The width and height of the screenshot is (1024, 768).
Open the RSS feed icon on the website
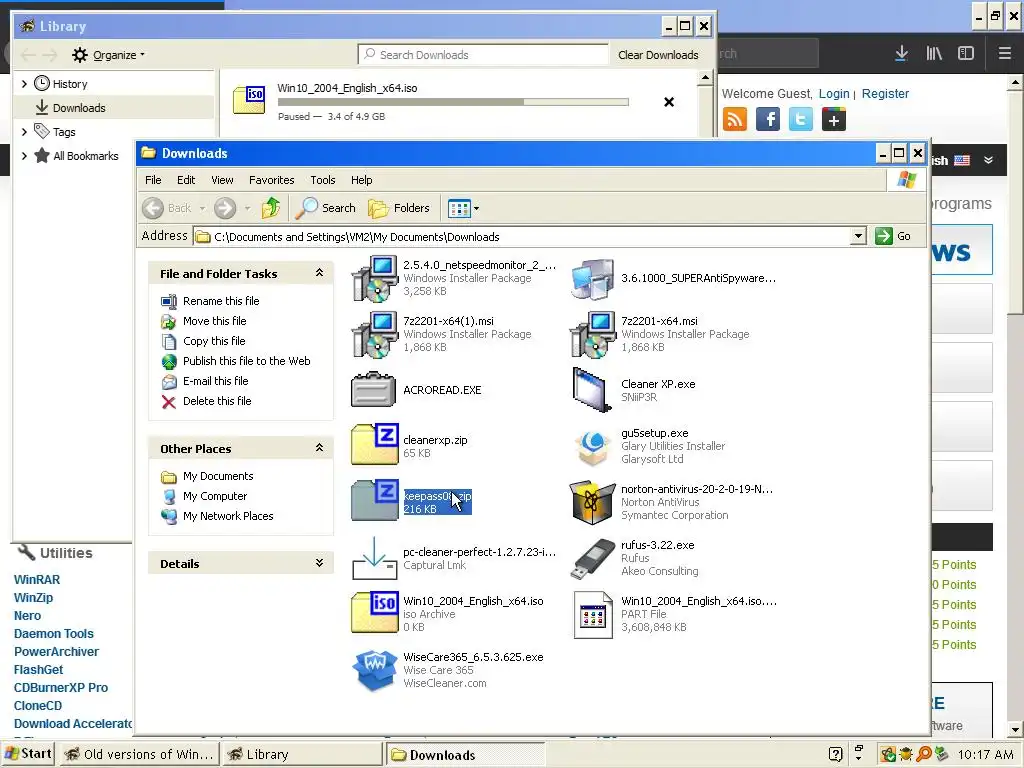coord(735,120)
